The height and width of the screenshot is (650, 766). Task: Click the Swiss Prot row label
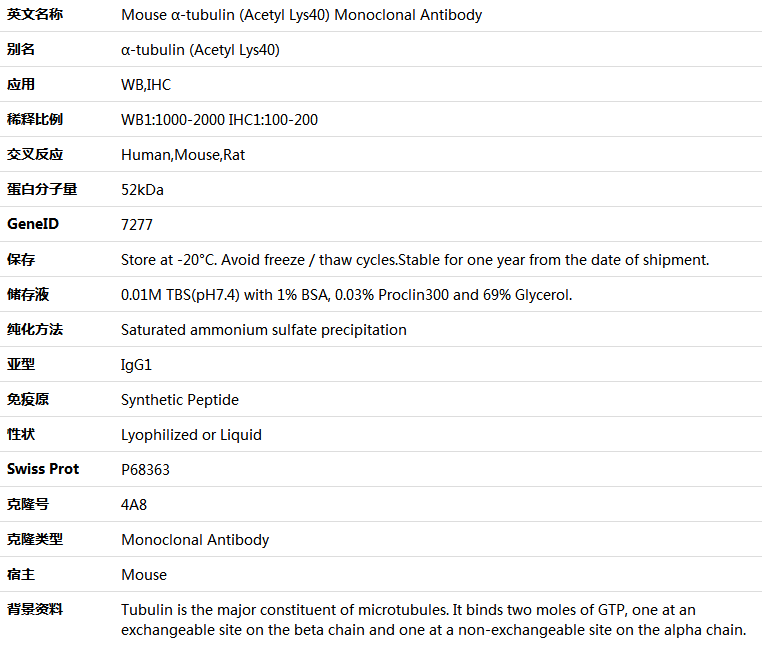[x=43, y=469]
